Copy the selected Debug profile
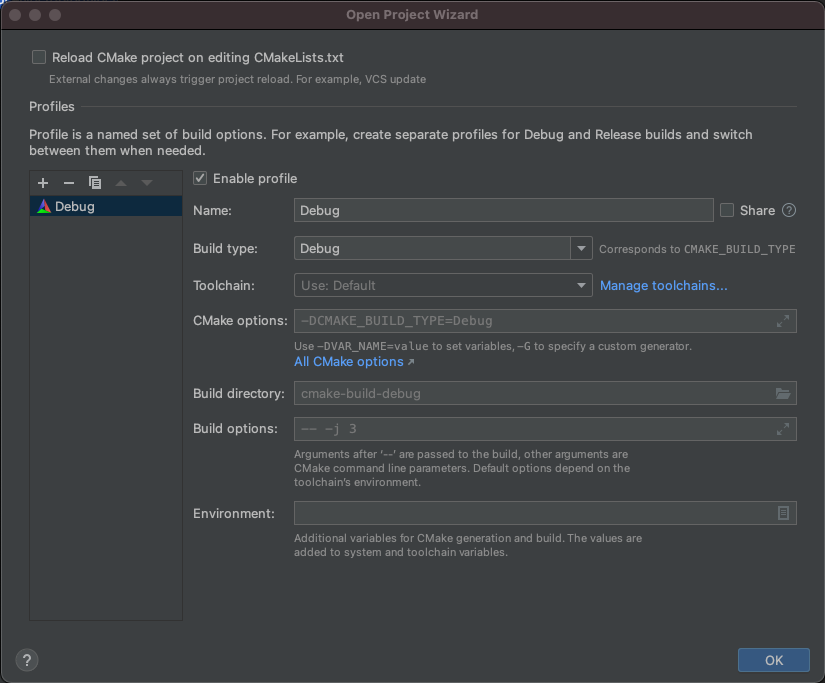Viewport: 825px width, 683px height. point(95,183)
